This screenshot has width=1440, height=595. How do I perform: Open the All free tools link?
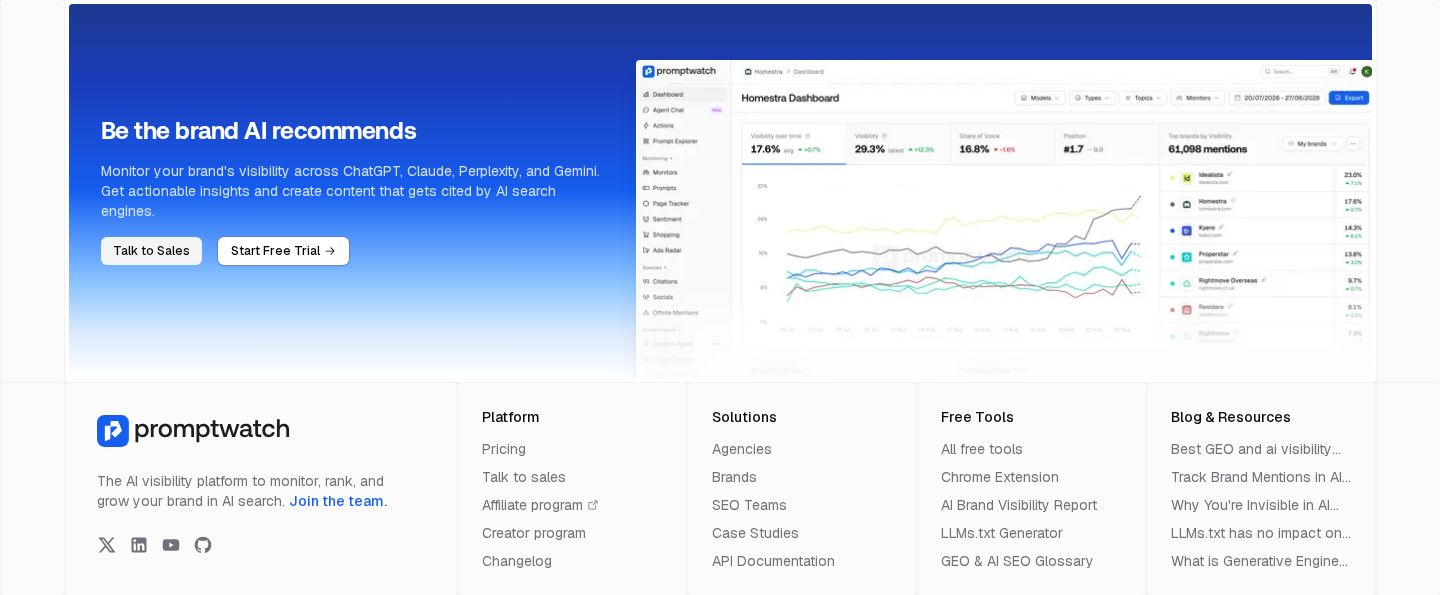982,449
